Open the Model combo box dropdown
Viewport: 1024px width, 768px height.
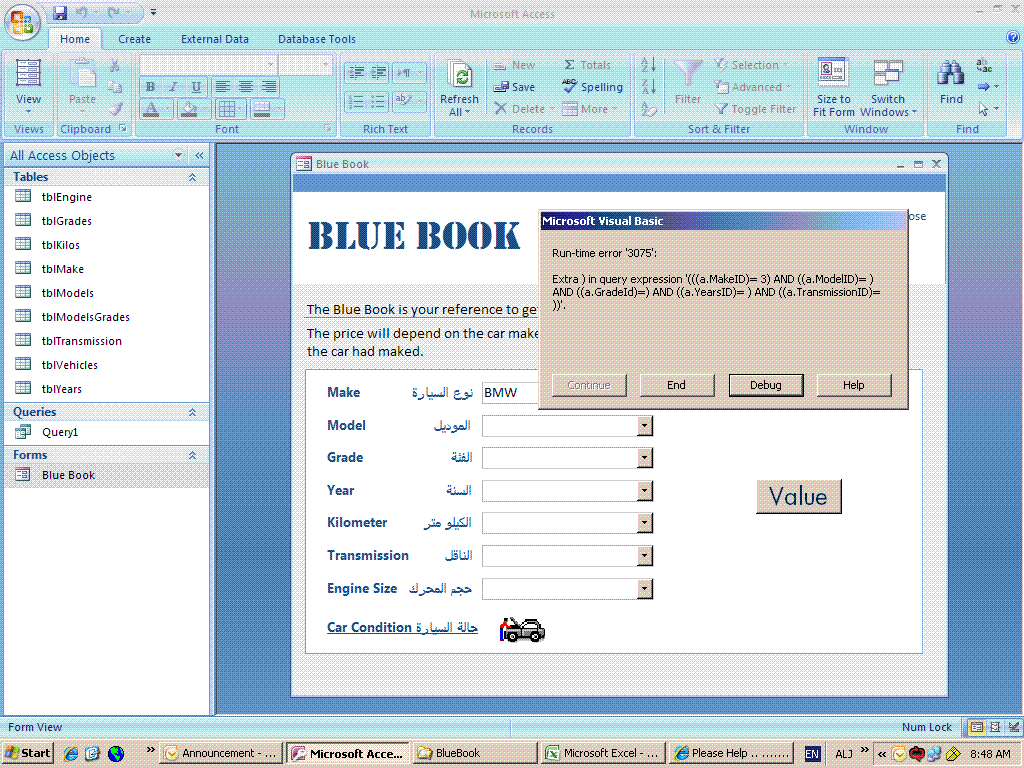645,426
